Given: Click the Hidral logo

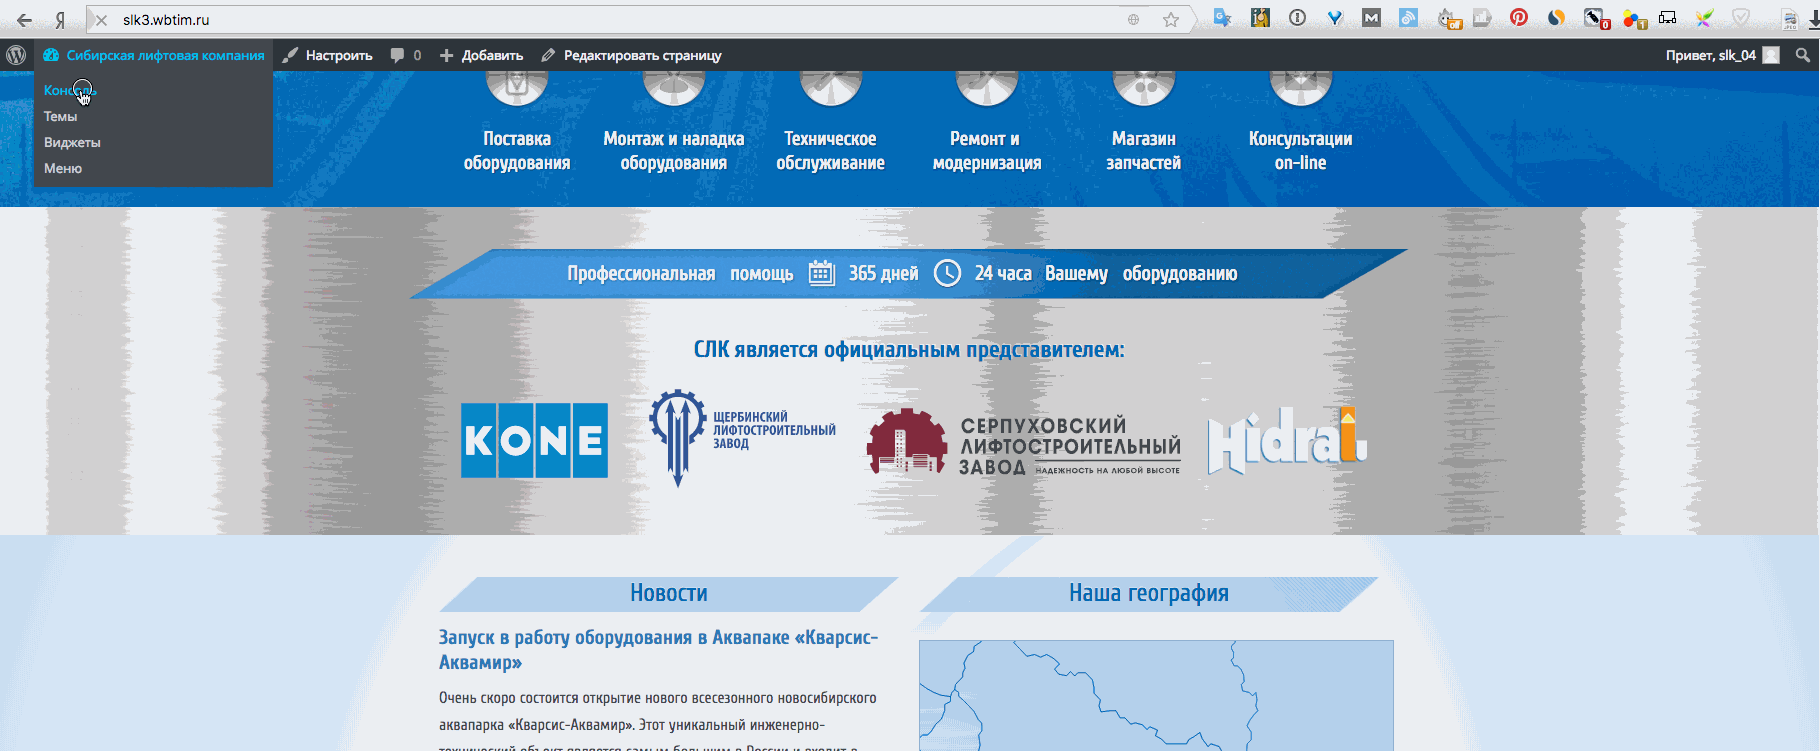Looking at the screenshot, I should (1287, 440).
